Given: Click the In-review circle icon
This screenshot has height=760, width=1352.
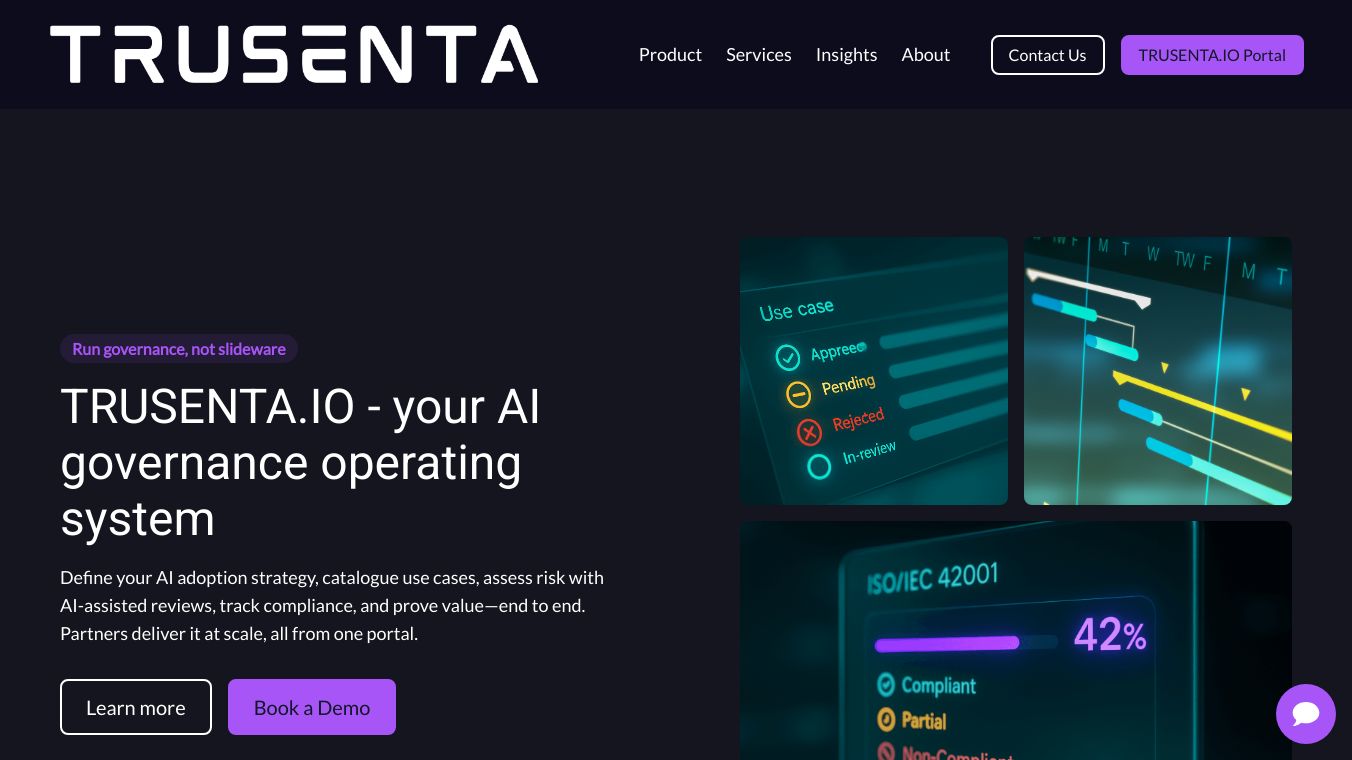Looking at the screenshot, I should (x=819, y=466).
